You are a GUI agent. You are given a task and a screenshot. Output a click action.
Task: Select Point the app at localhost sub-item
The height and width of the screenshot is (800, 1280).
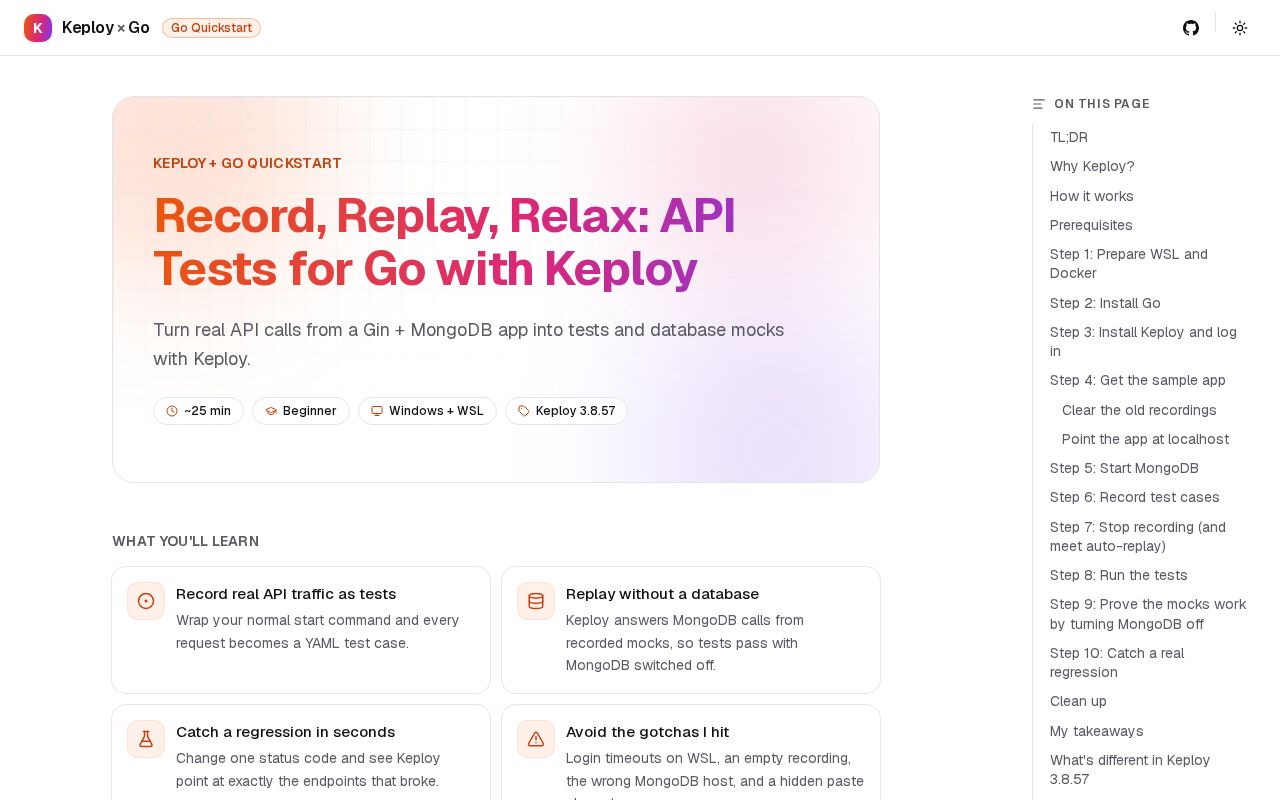click(x=1145, y=439)
